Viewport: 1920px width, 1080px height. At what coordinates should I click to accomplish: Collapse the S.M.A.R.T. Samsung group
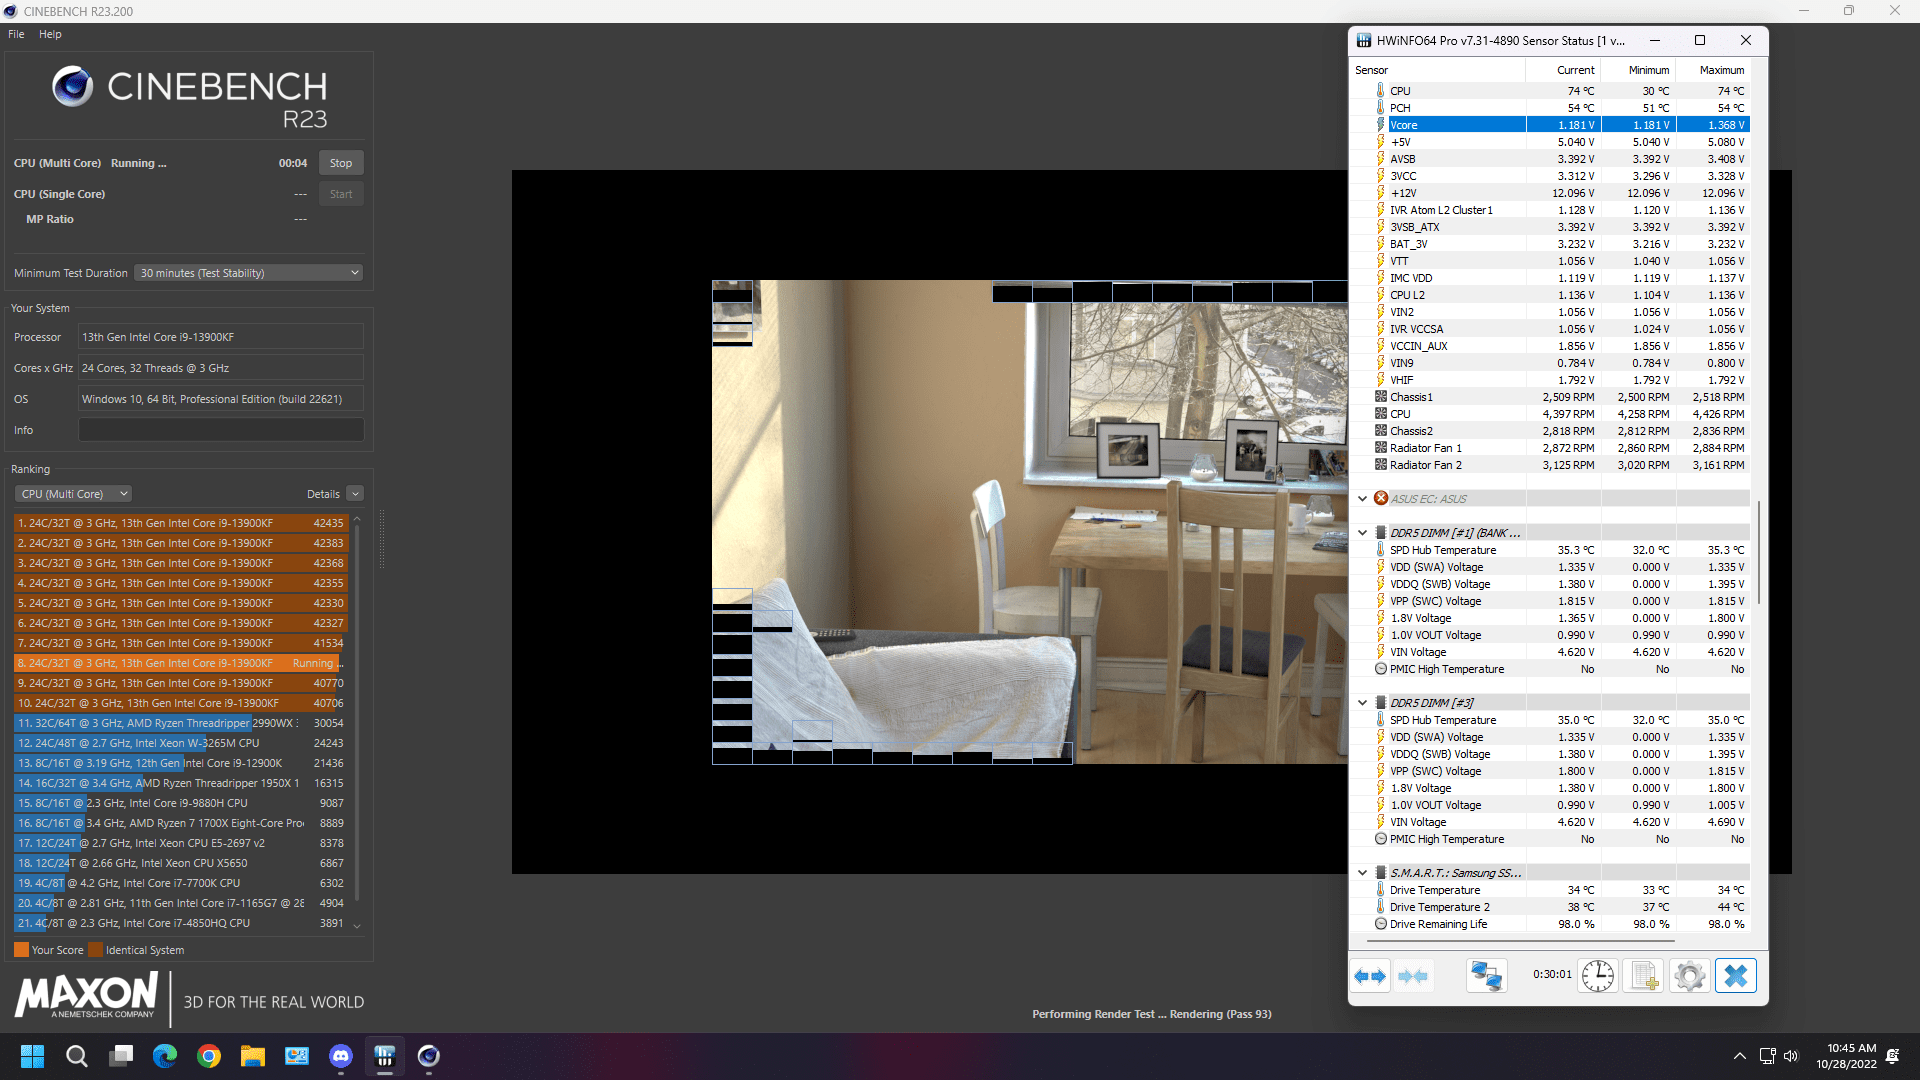[x=1362, y=872]
